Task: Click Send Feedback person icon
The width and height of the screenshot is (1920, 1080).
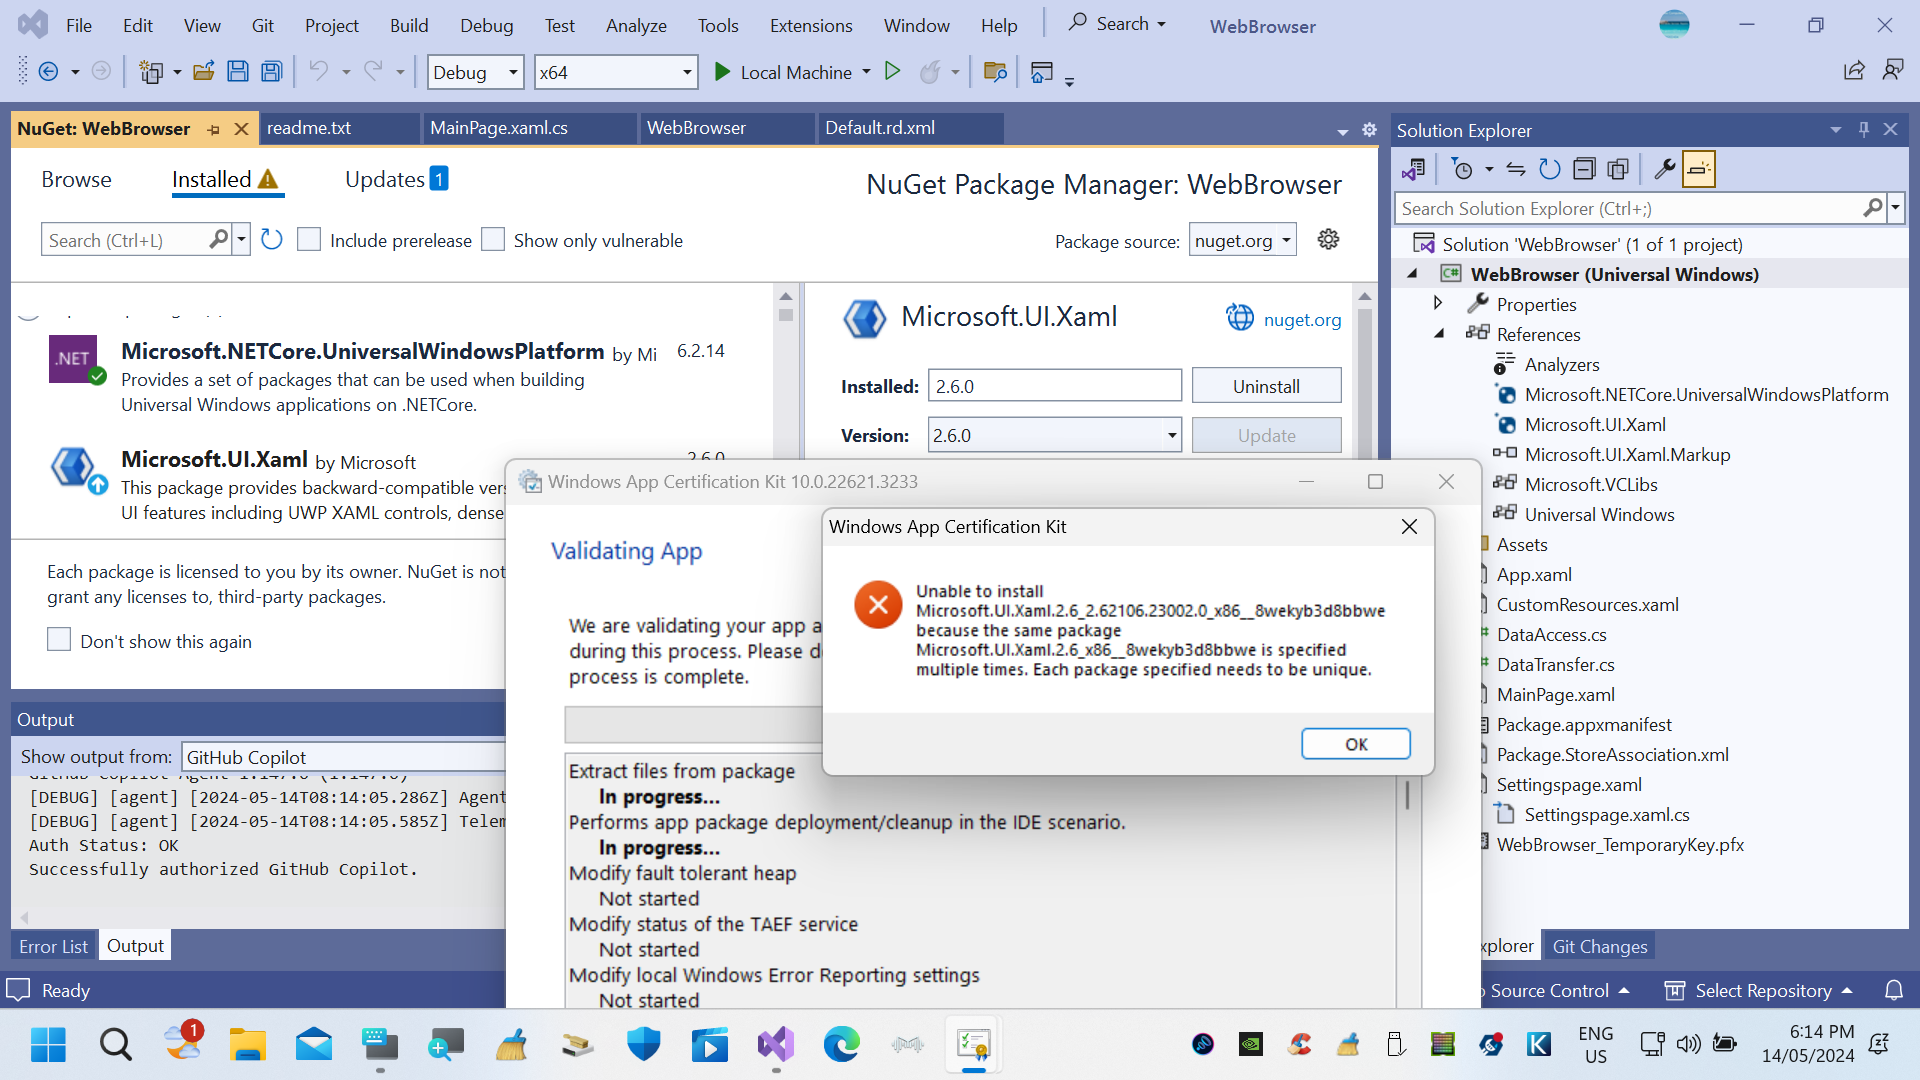Action: (x=1893, y=71)
